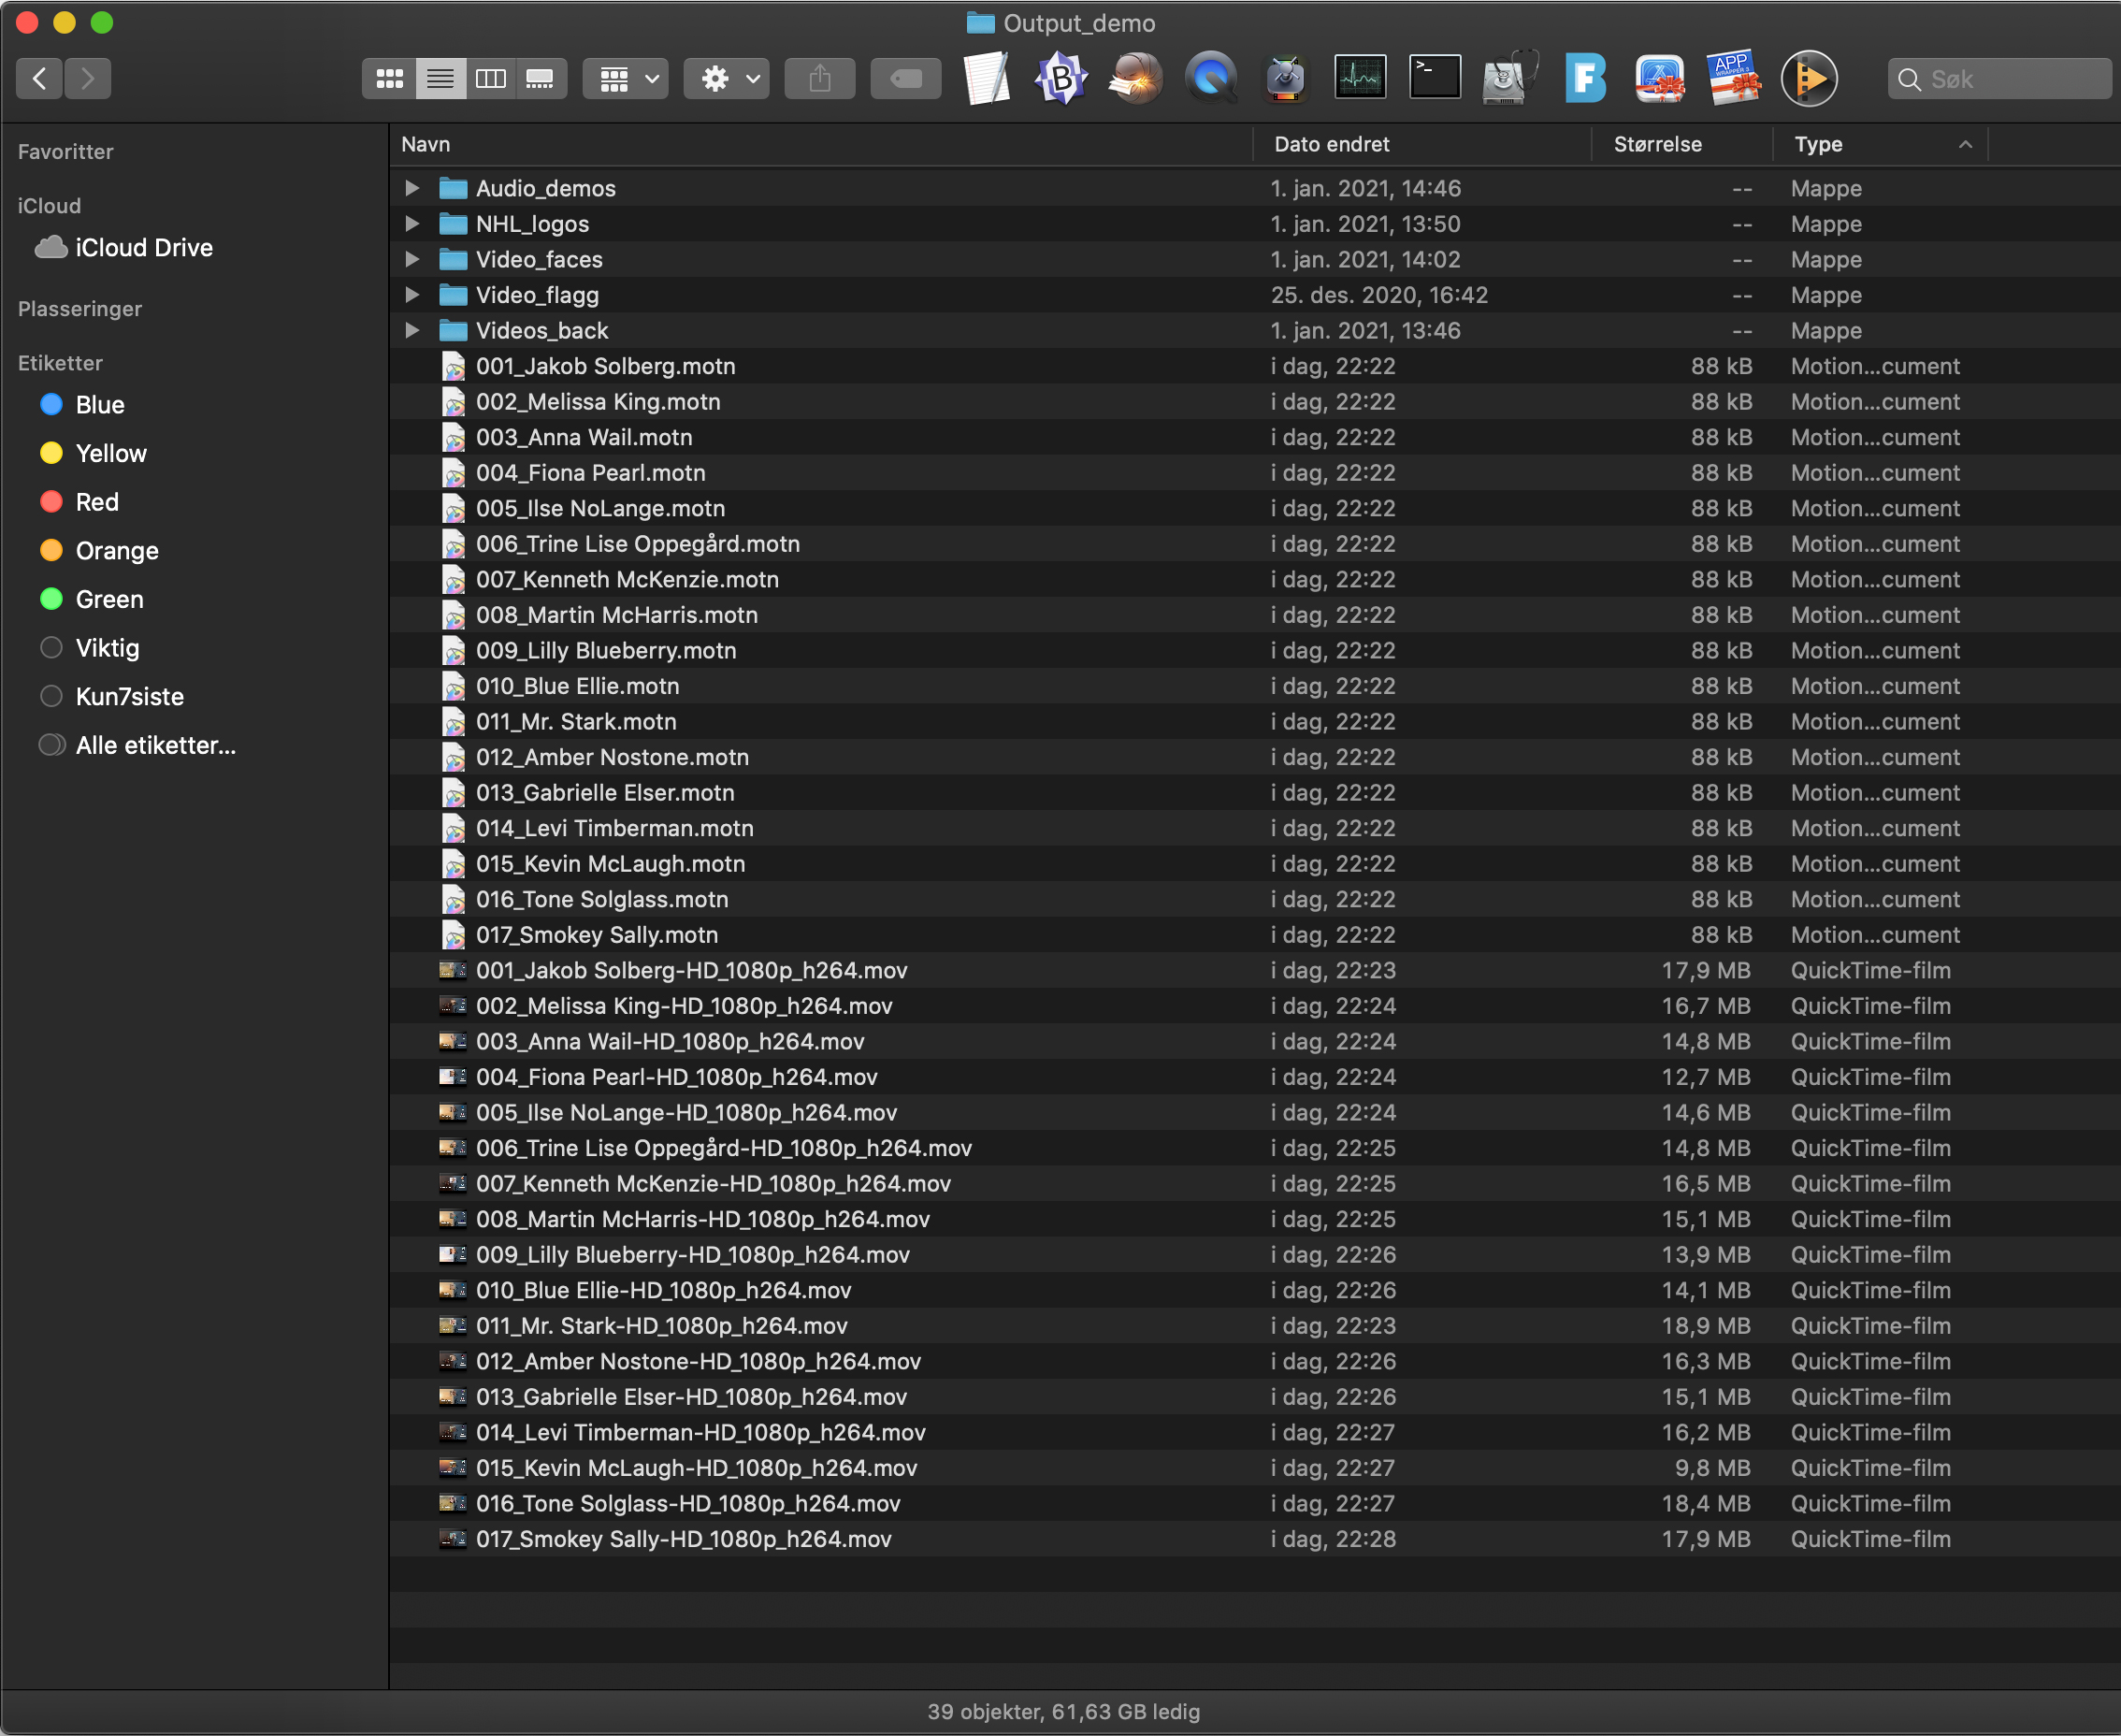Image resolution: width=2121 pixels, height=1736 pixels.
Task: Open Alle etiketter… in sidebar
Action: coord(137,745)
